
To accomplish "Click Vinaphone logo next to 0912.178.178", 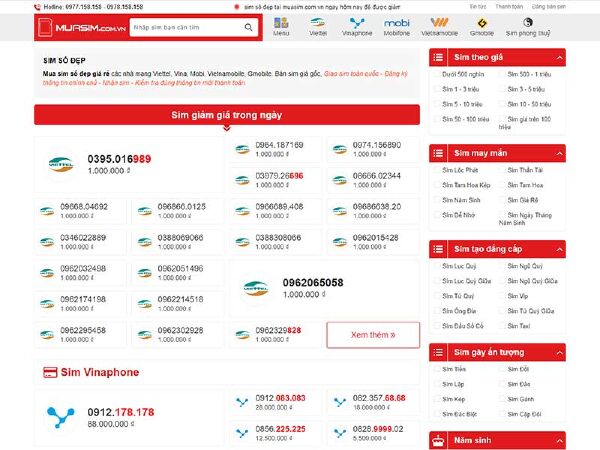I will pyautogui.click(x=60, y=417).
